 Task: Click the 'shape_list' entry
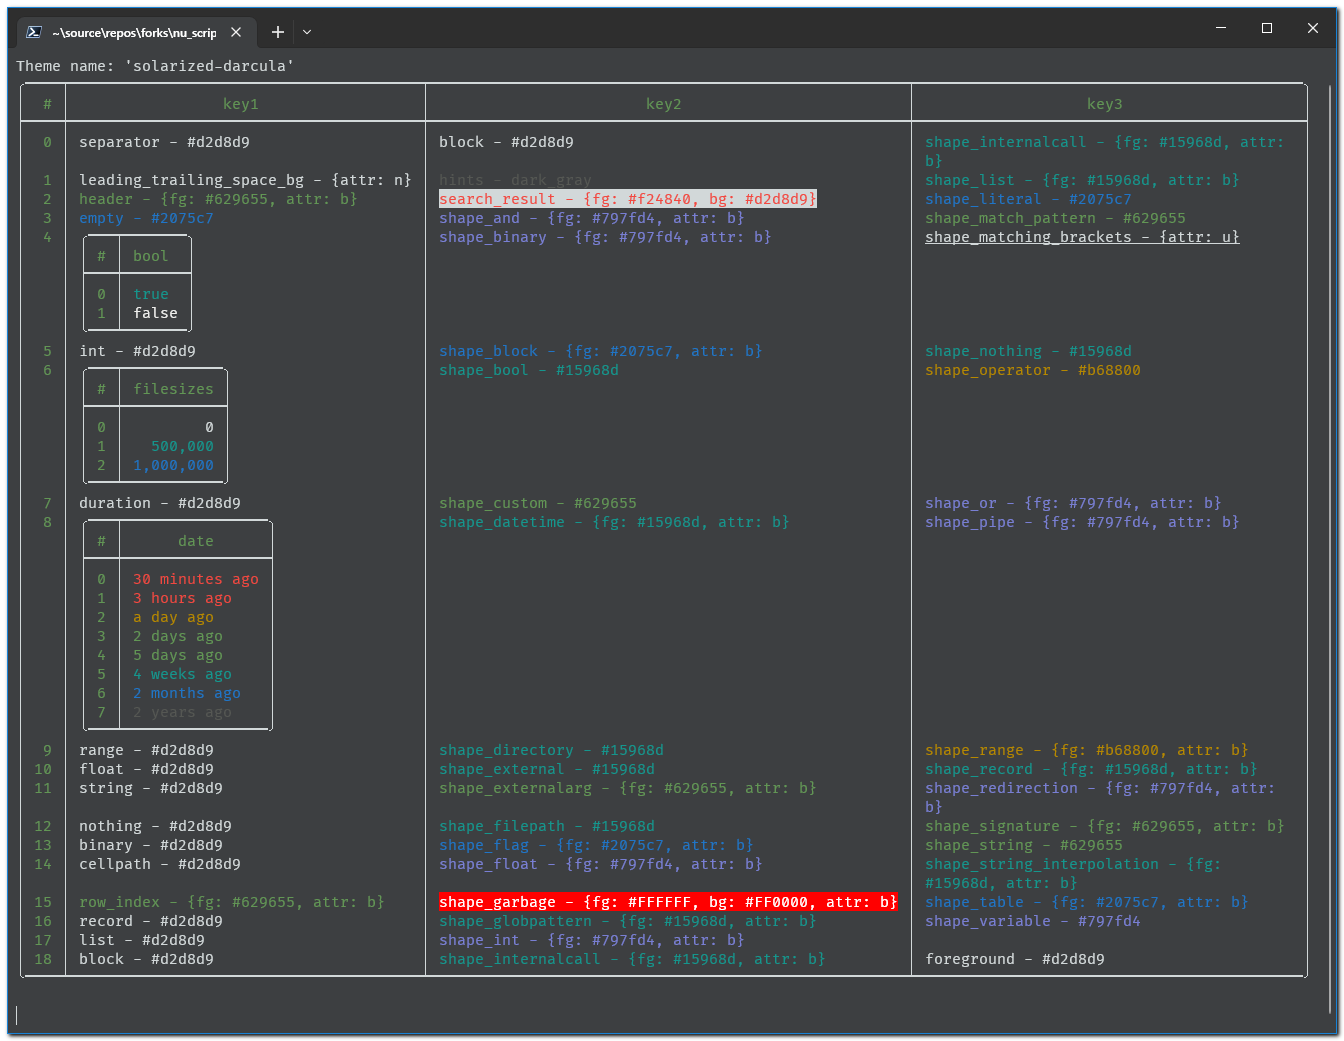1082,180
